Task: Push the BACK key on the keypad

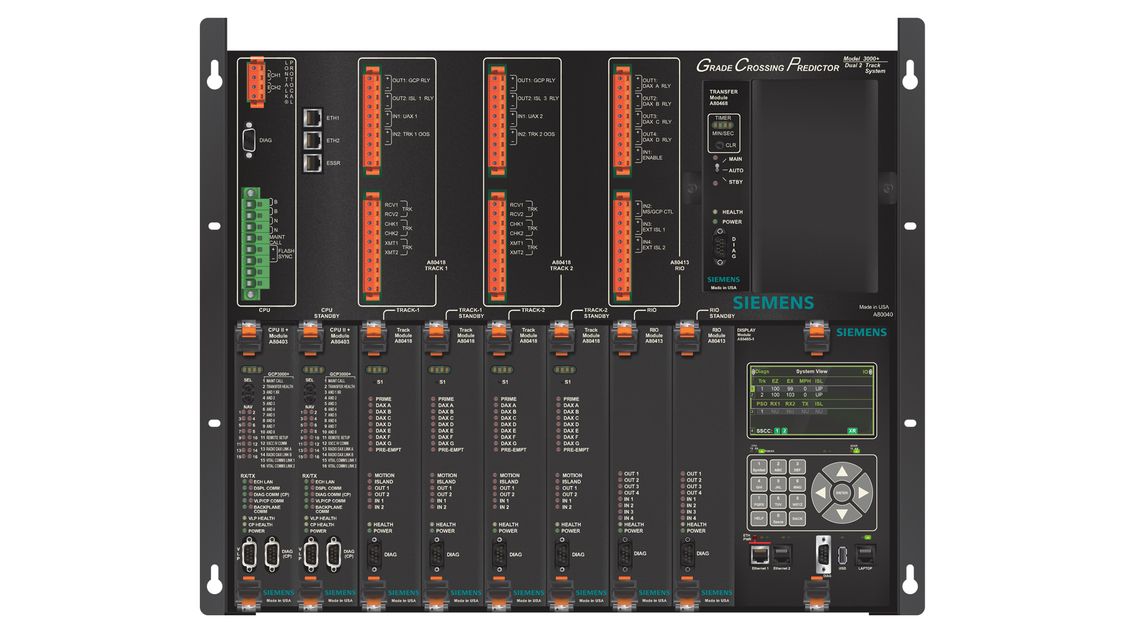Action: coord(797,518)
